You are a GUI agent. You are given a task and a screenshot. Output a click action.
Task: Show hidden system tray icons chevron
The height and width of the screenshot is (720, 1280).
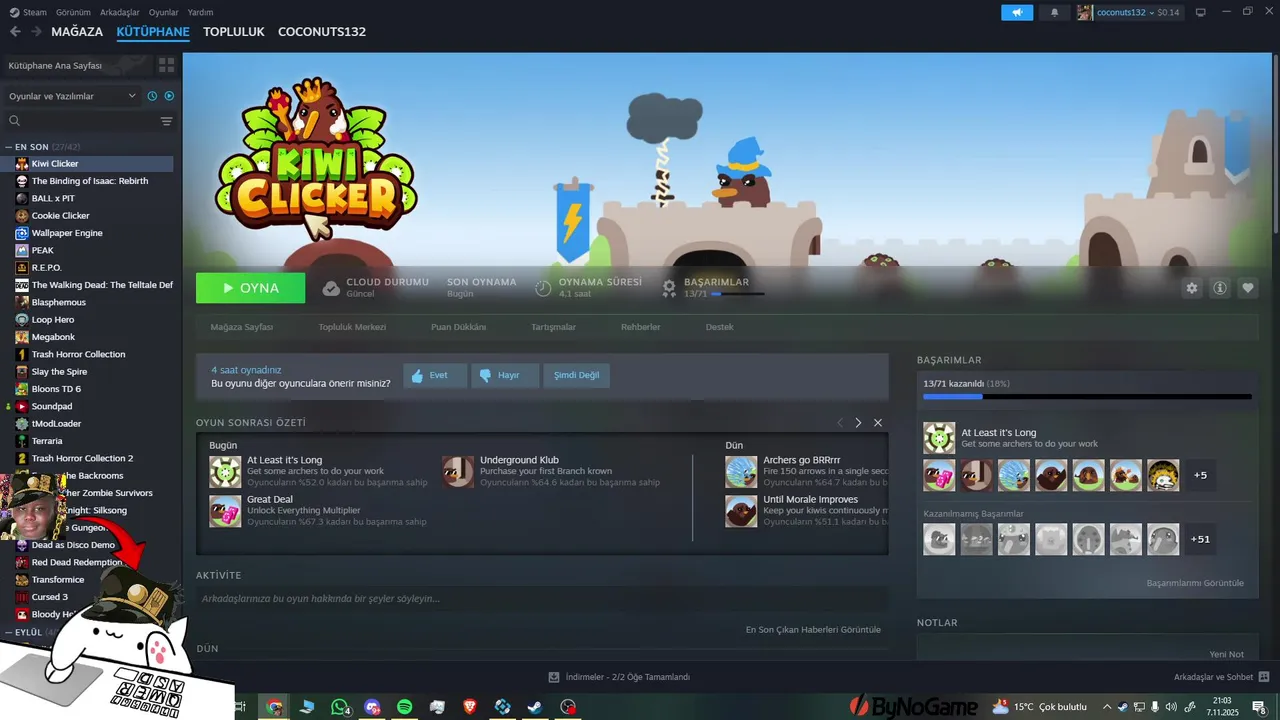[1107, 707]
